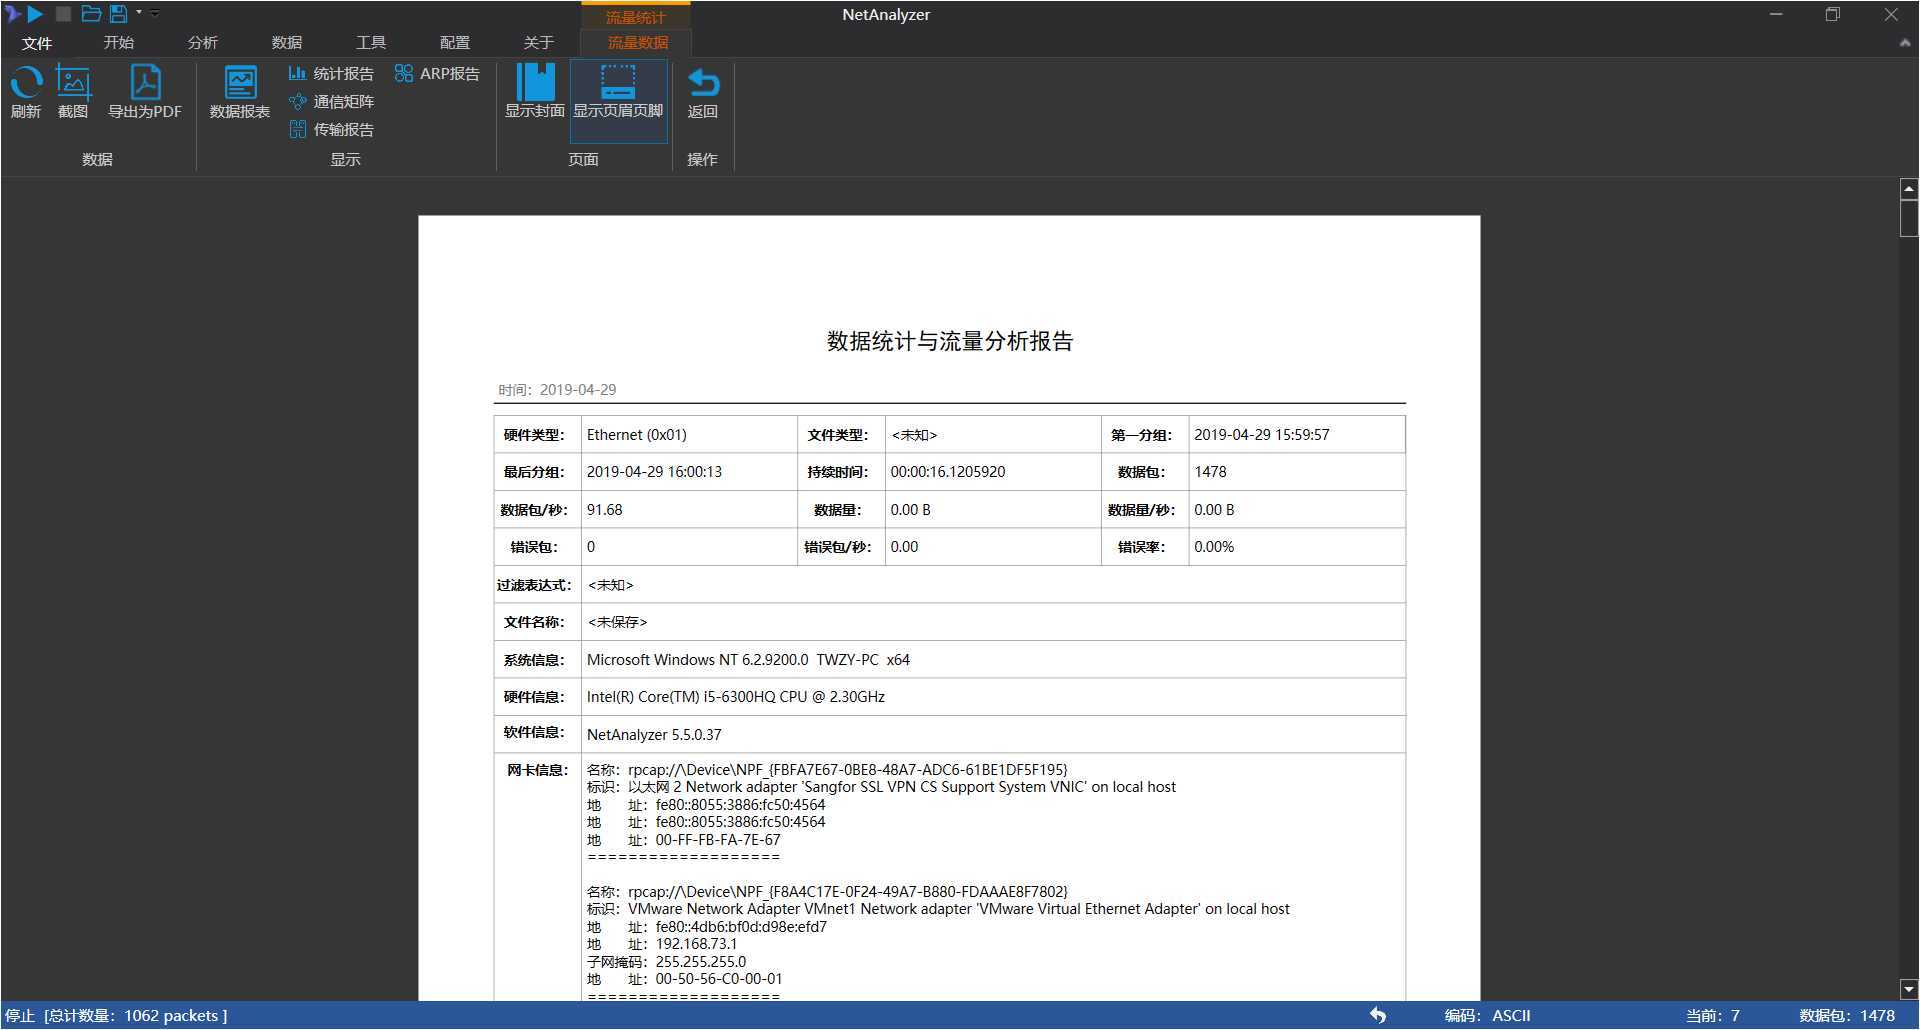The width and height of the screenshot is (1920, 1030).
Task: Click the stop capture square icon
Action: click(63, 14)
